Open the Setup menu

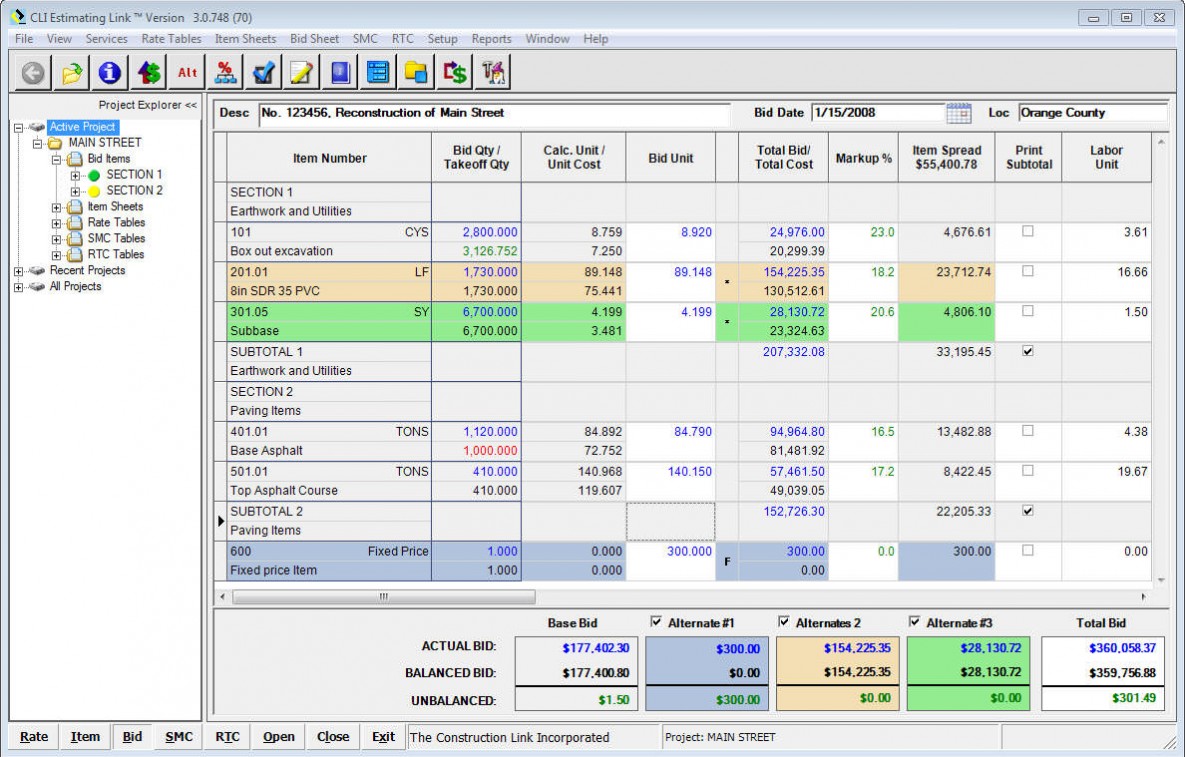click(x=442, y=39)
